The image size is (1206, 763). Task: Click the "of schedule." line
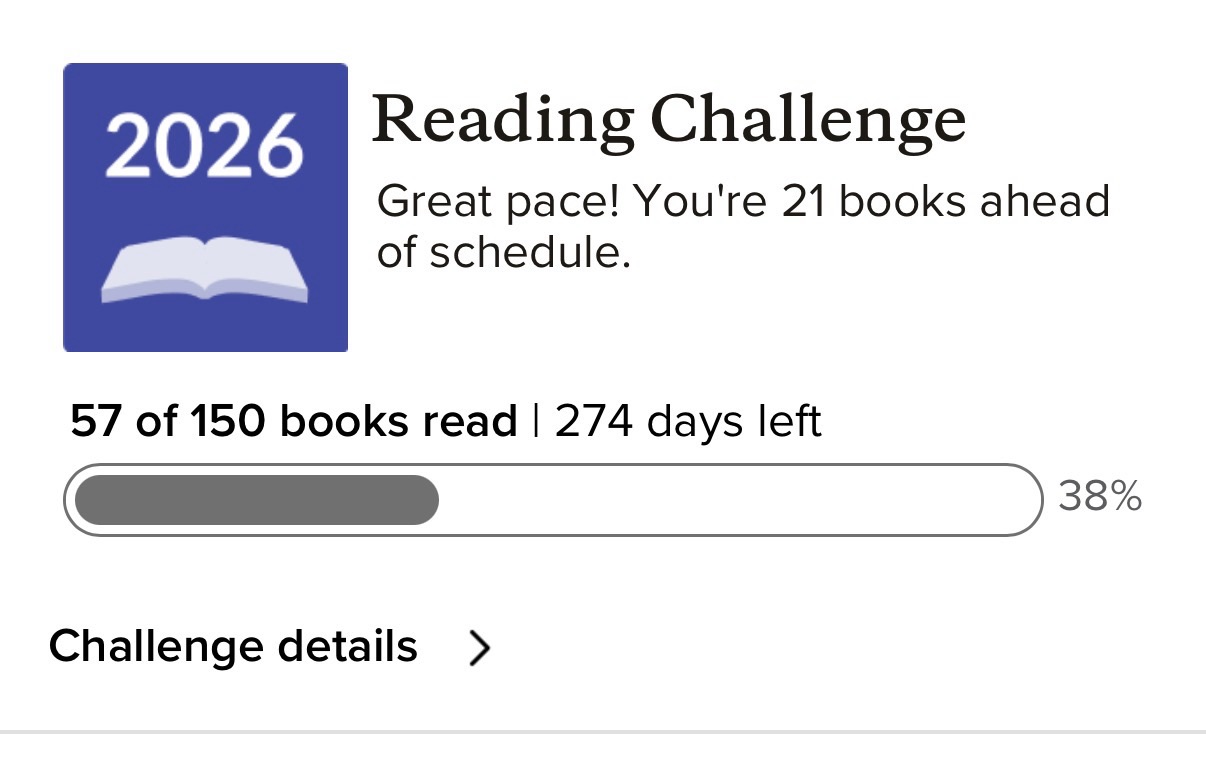[x=503, y=252]
